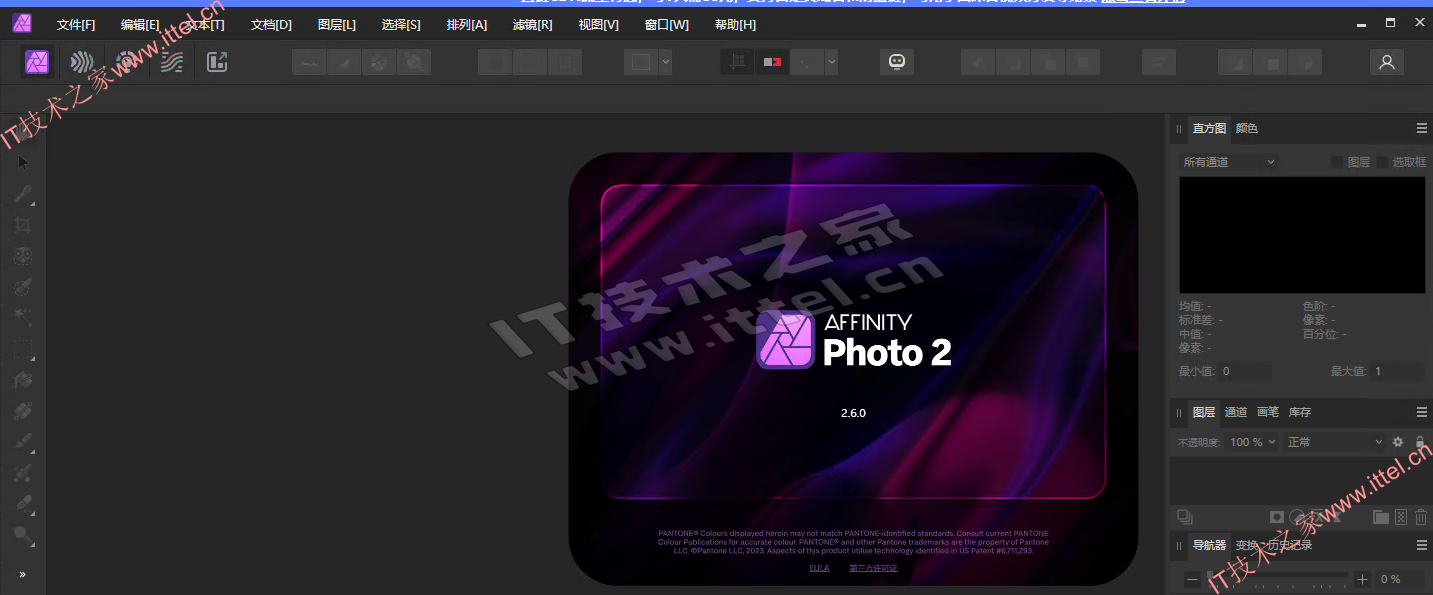Click the zoom out minus in Navigator
This screenshot has height=595, width=1433.
1192,579
